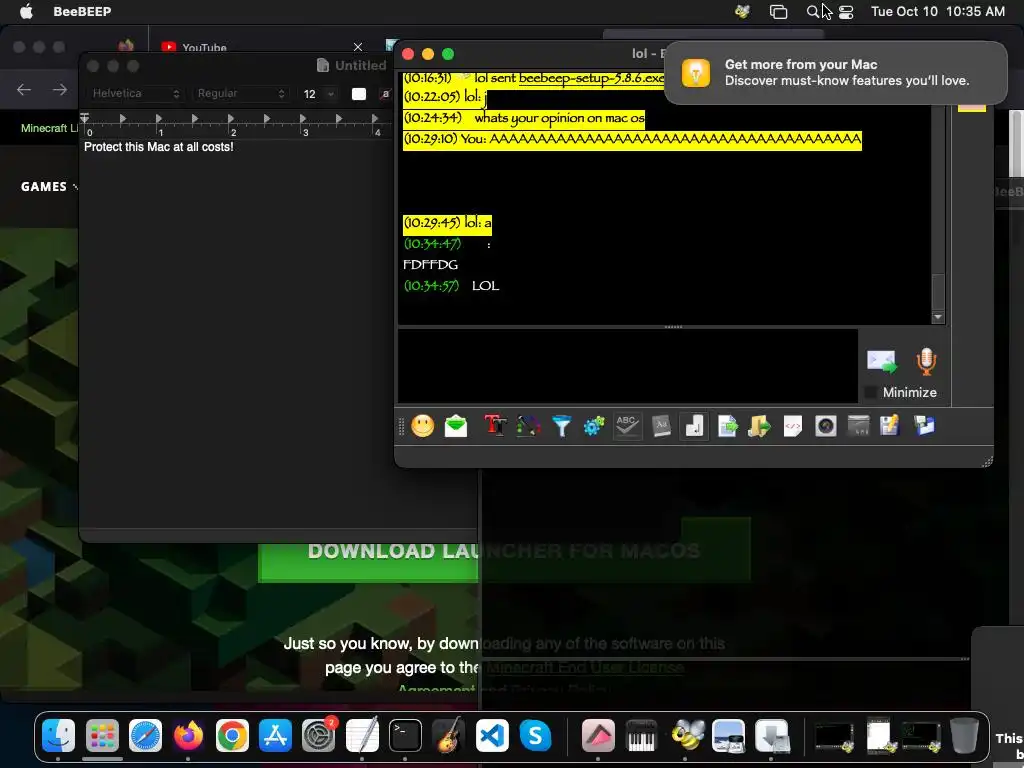Screen dimensions: 1024x768
Task: Open the Helvetica font family dropdown
Action: (136, 93)
